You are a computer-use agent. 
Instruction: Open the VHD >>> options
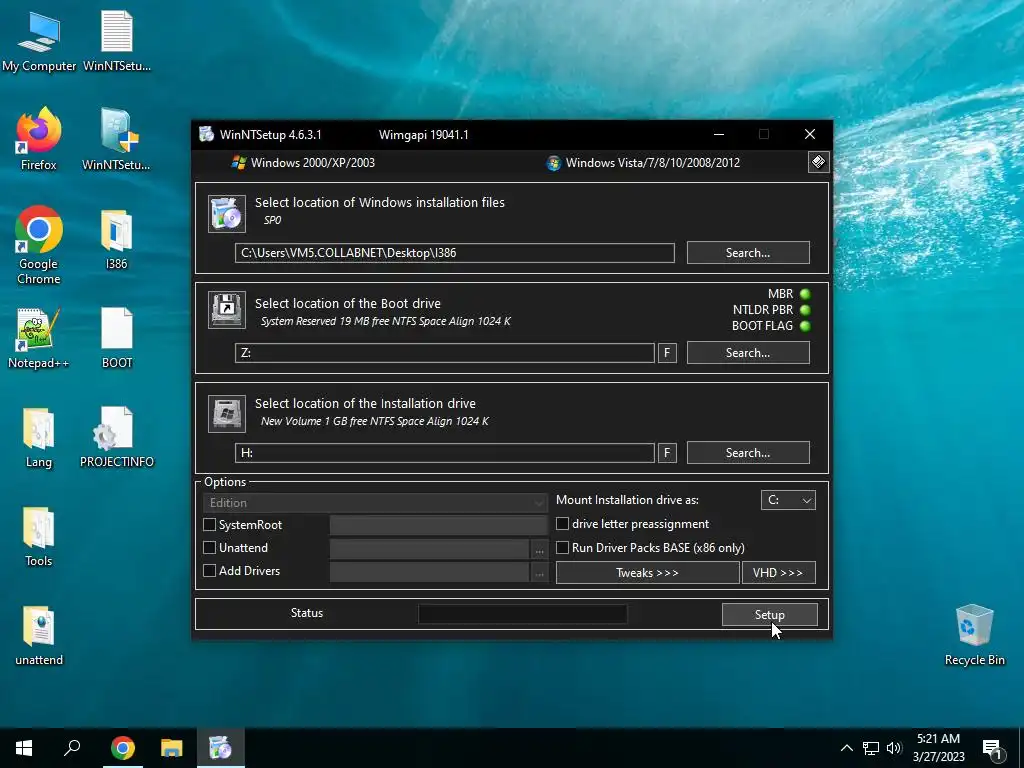(x=778, y=573)
